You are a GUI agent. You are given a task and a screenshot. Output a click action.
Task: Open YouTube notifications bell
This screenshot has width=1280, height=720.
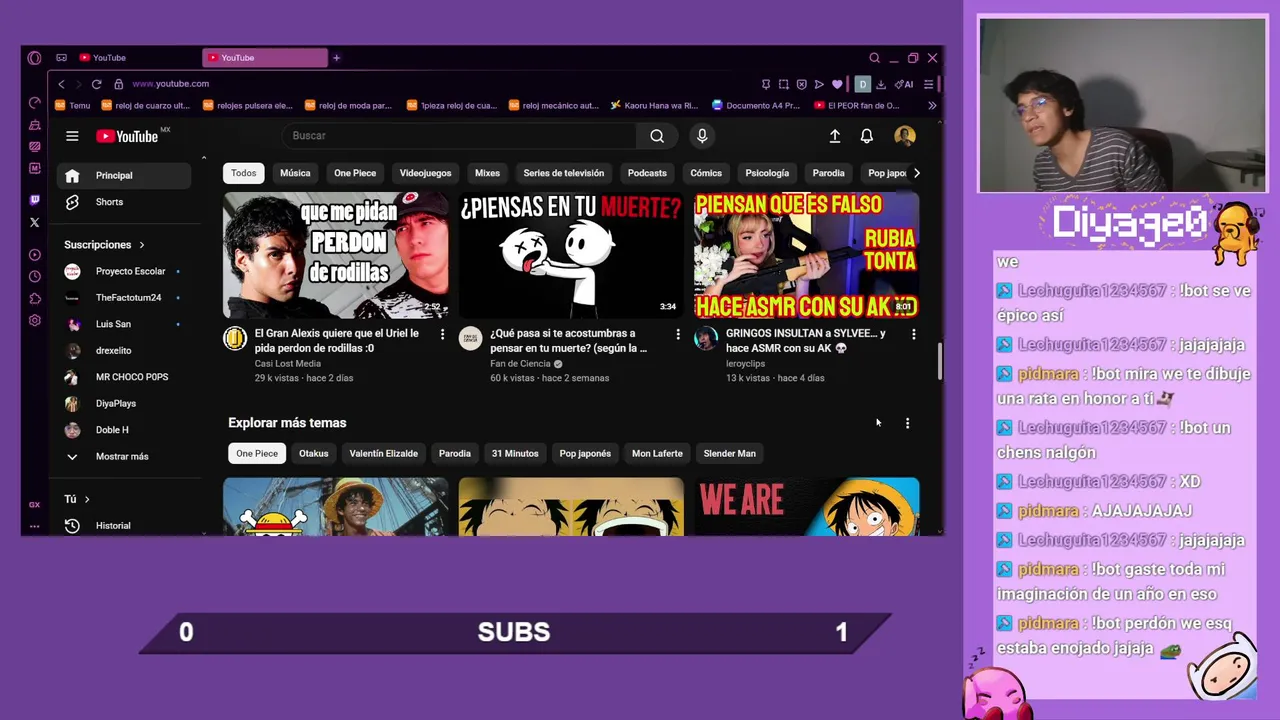[x=867, y=136]
